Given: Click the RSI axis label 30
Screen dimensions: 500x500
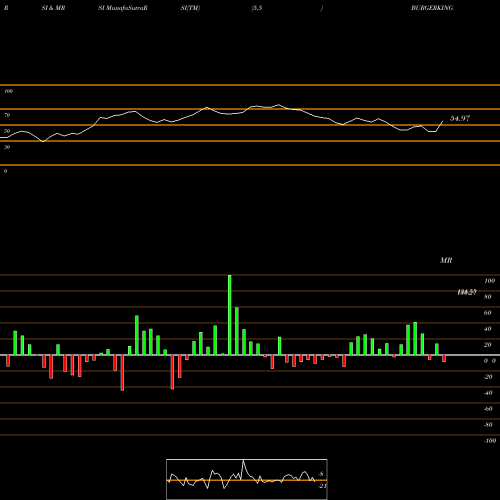Looking at the screenshot, I should (7, 147).
